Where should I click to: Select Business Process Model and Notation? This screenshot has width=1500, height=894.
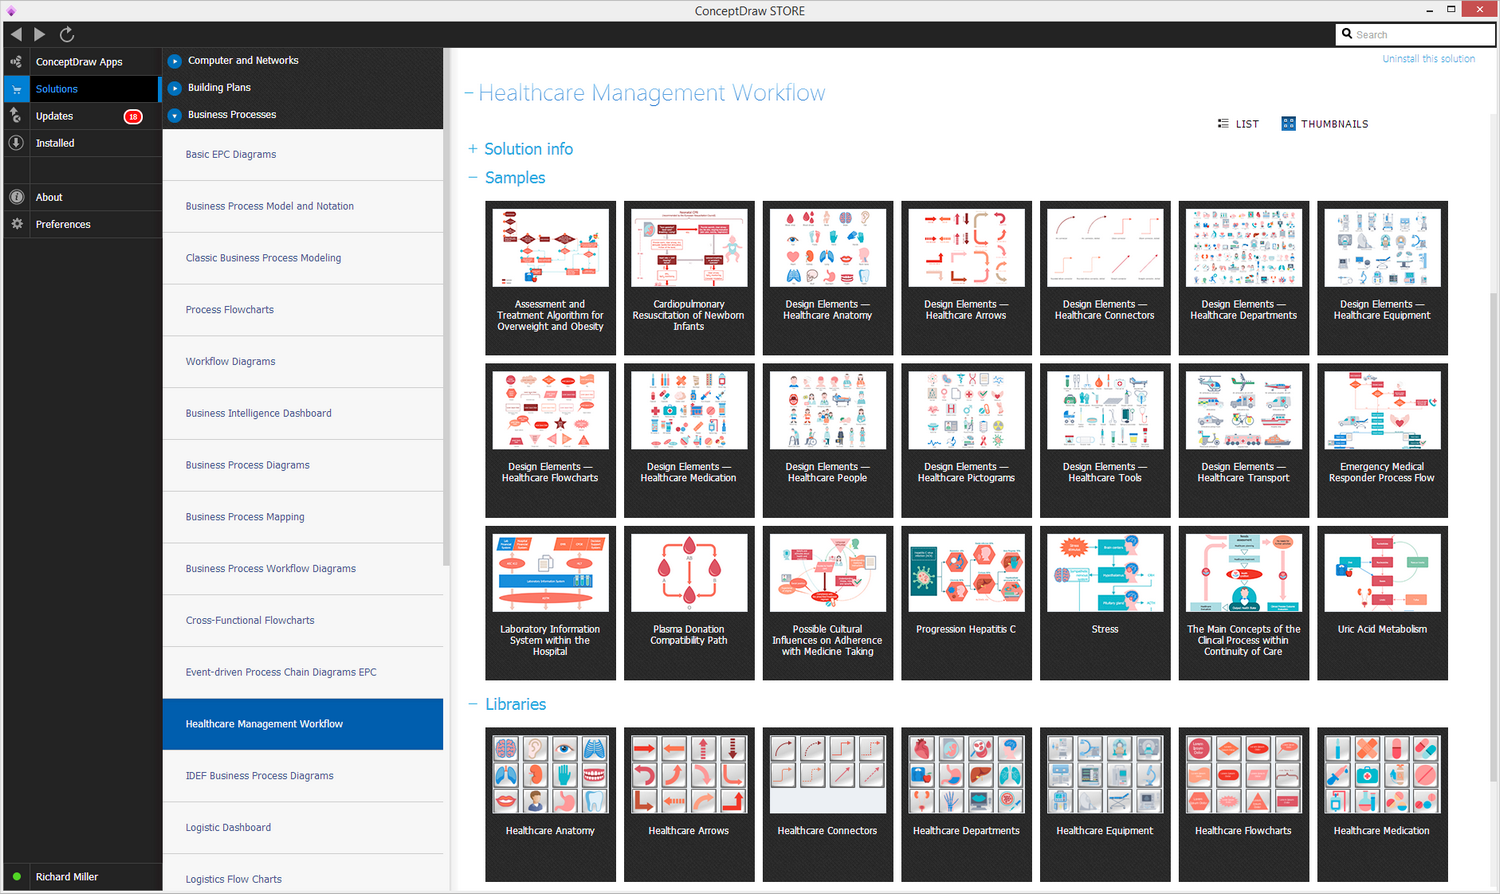tap(303, 207)
